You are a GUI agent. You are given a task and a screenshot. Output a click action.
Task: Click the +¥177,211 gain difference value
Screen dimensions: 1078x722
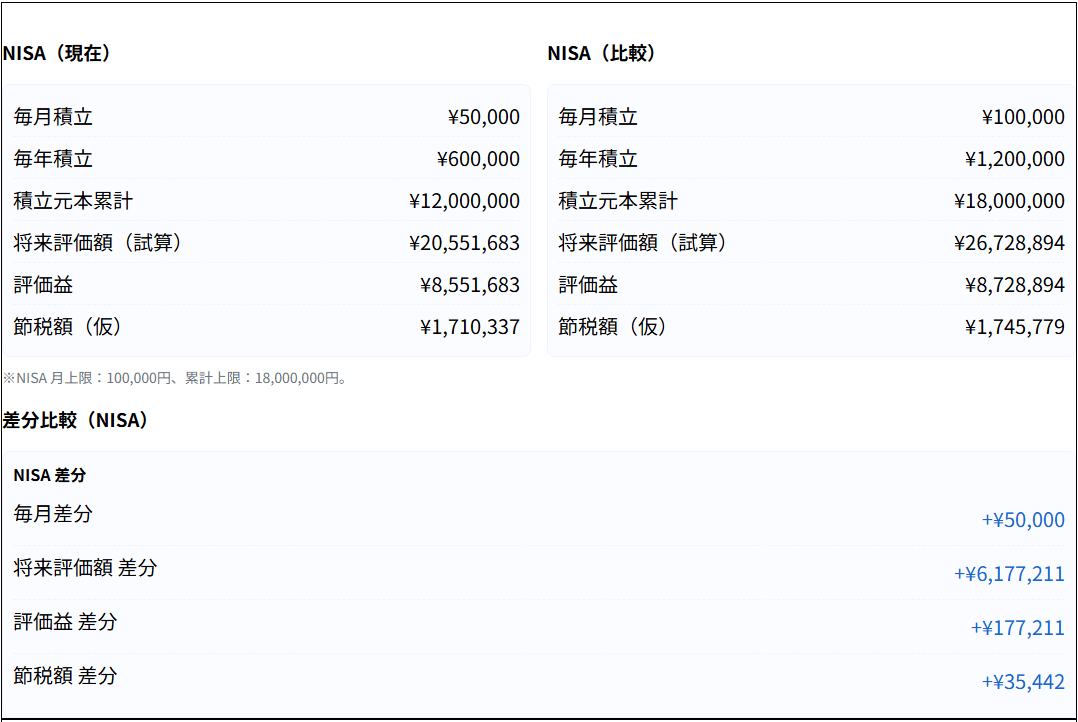[1017, 628]
